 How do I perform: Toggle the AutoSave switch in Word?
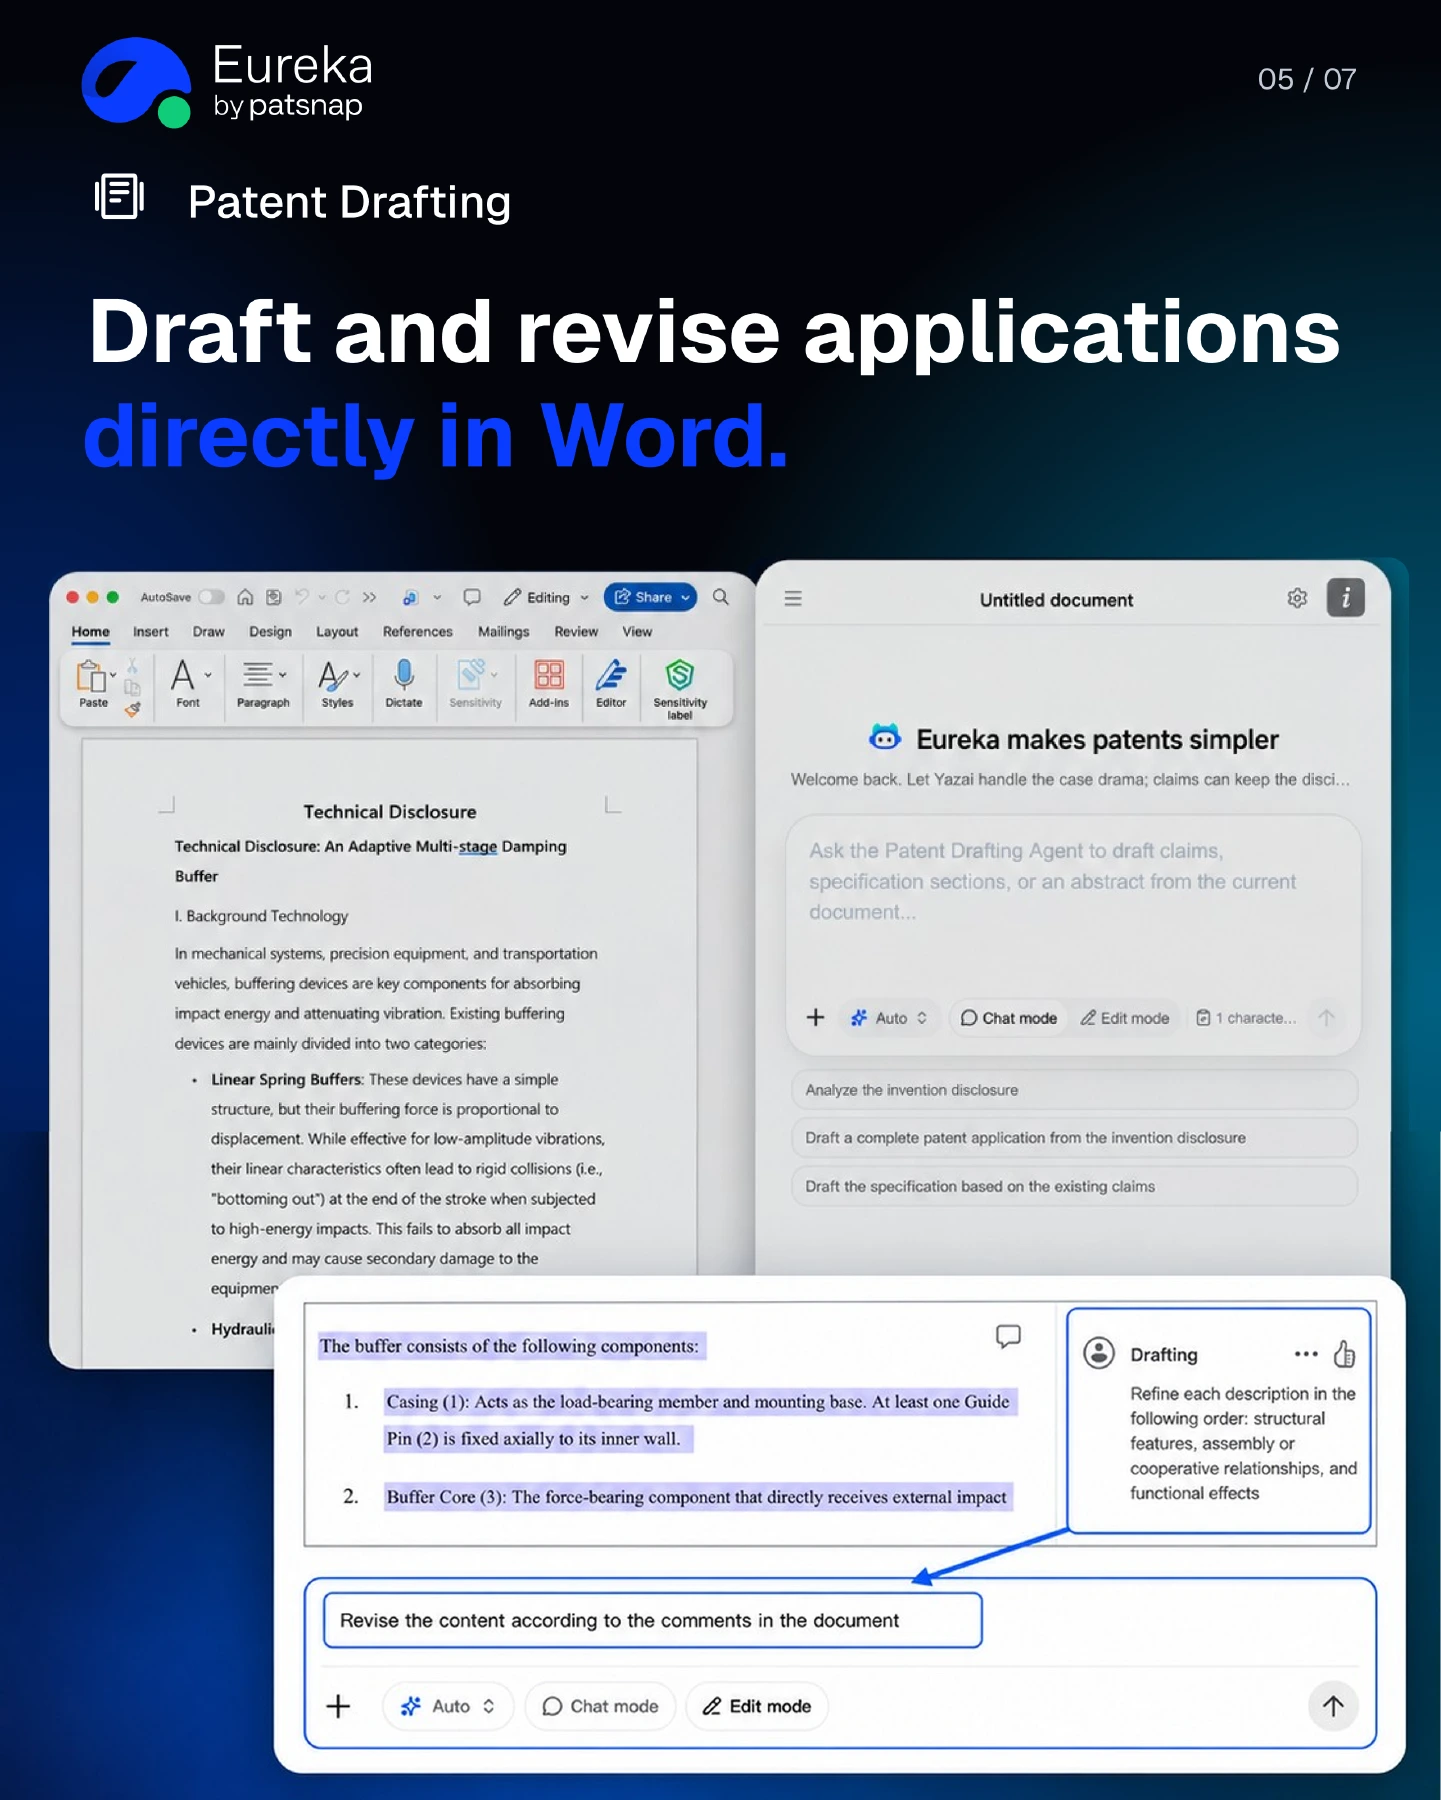(211, 597)
